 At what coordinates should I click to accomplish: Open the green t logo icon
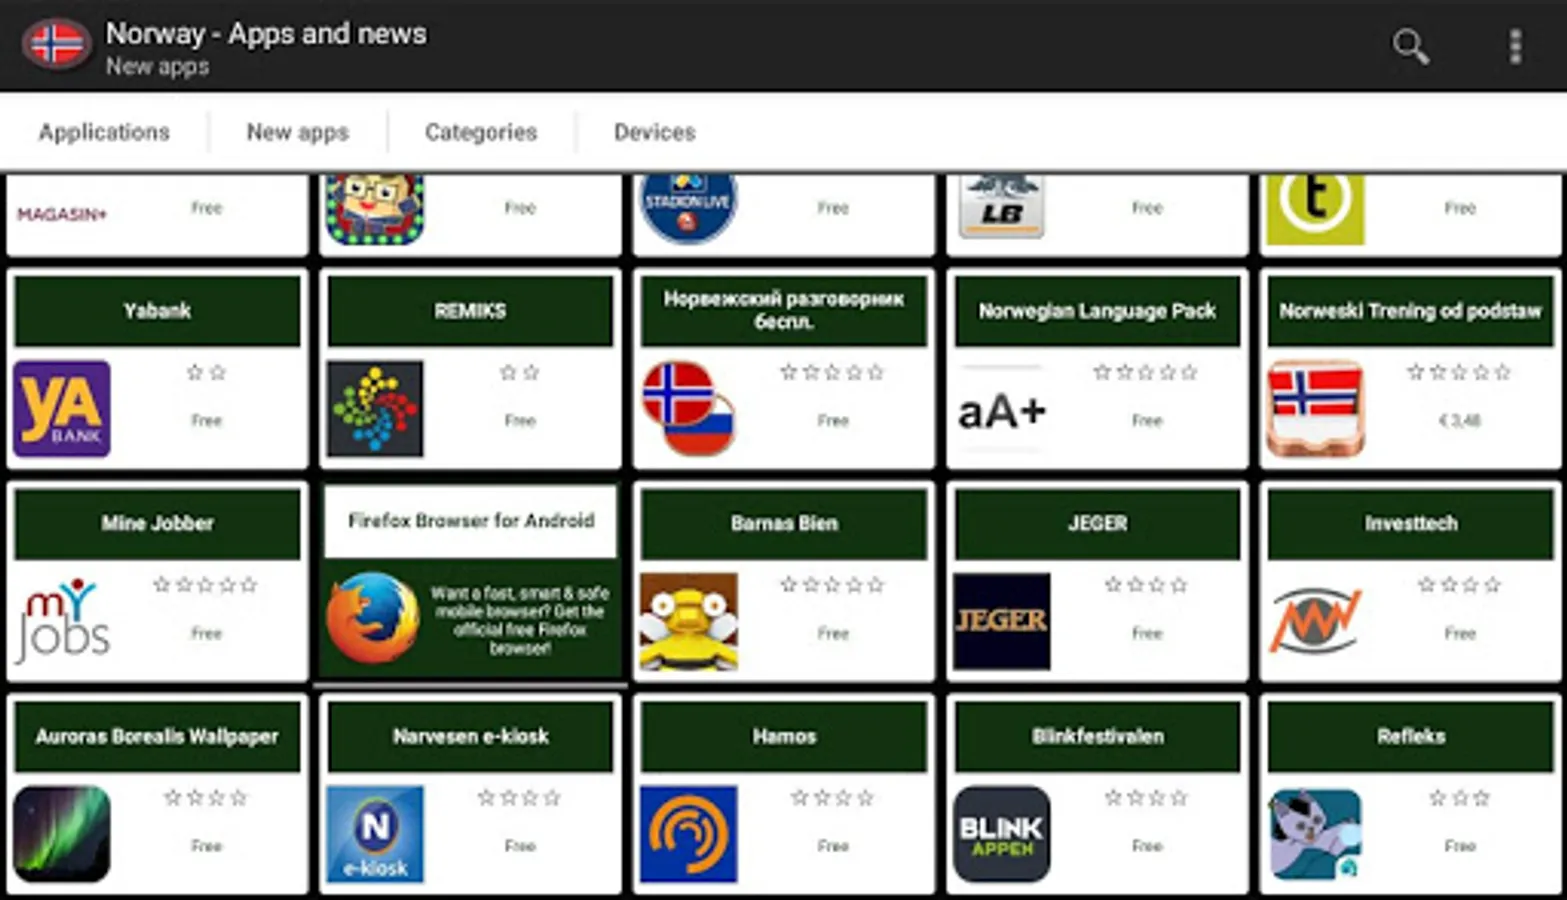pyautogui.click(x=1315, y=209)
